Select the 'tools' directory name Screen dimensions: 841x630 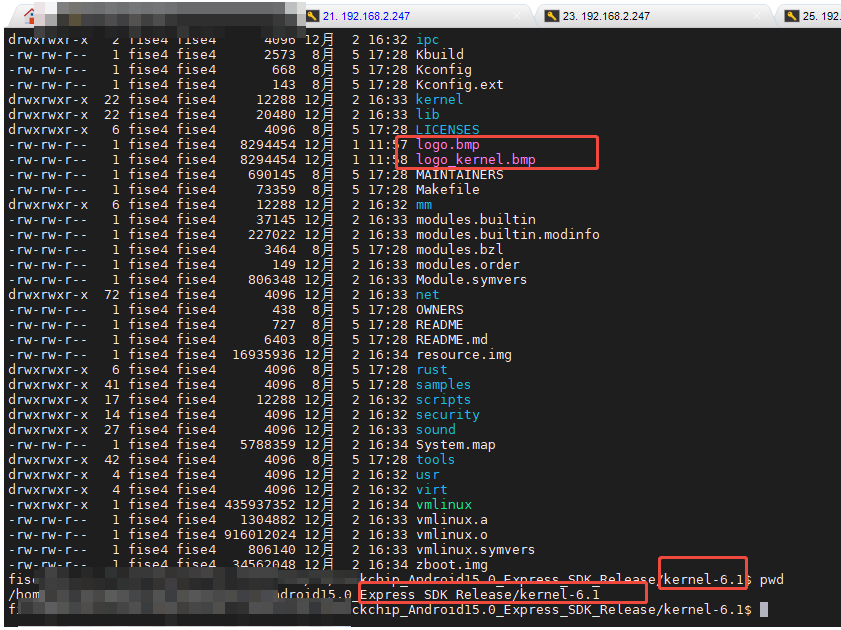tap(436, 460)
